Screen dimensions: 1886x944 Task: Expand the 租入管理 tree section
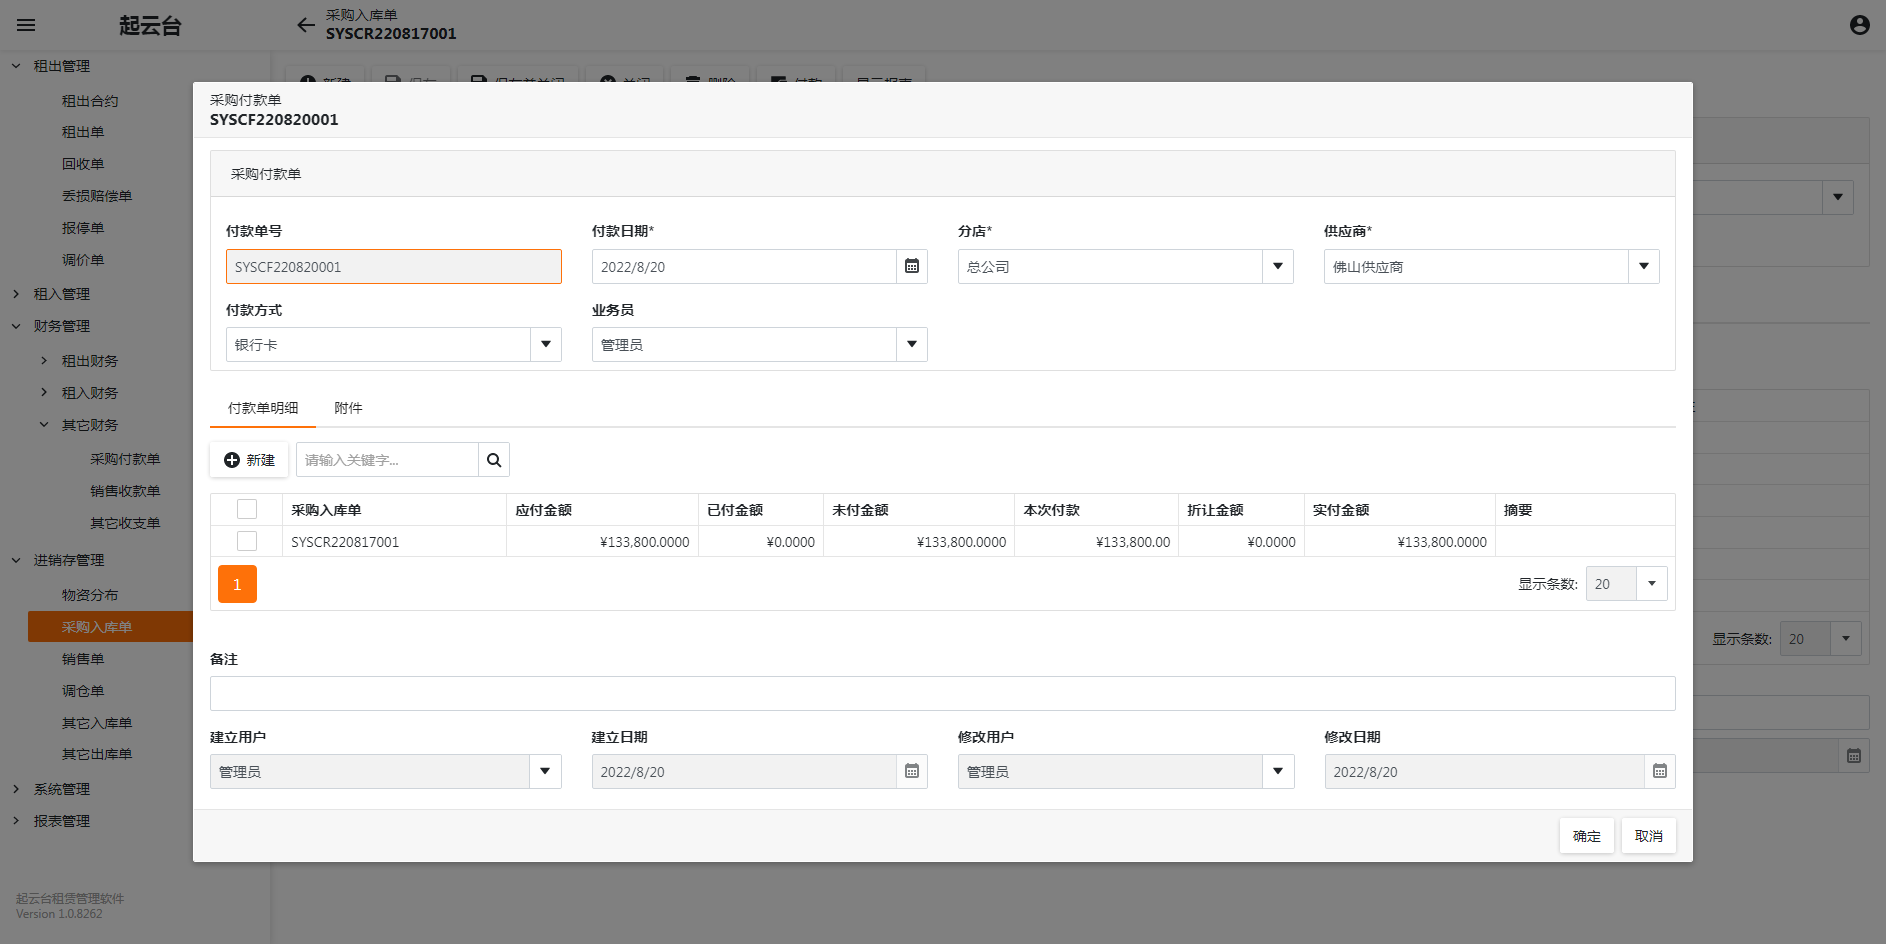pyautogui.click(x=16, y=294)
